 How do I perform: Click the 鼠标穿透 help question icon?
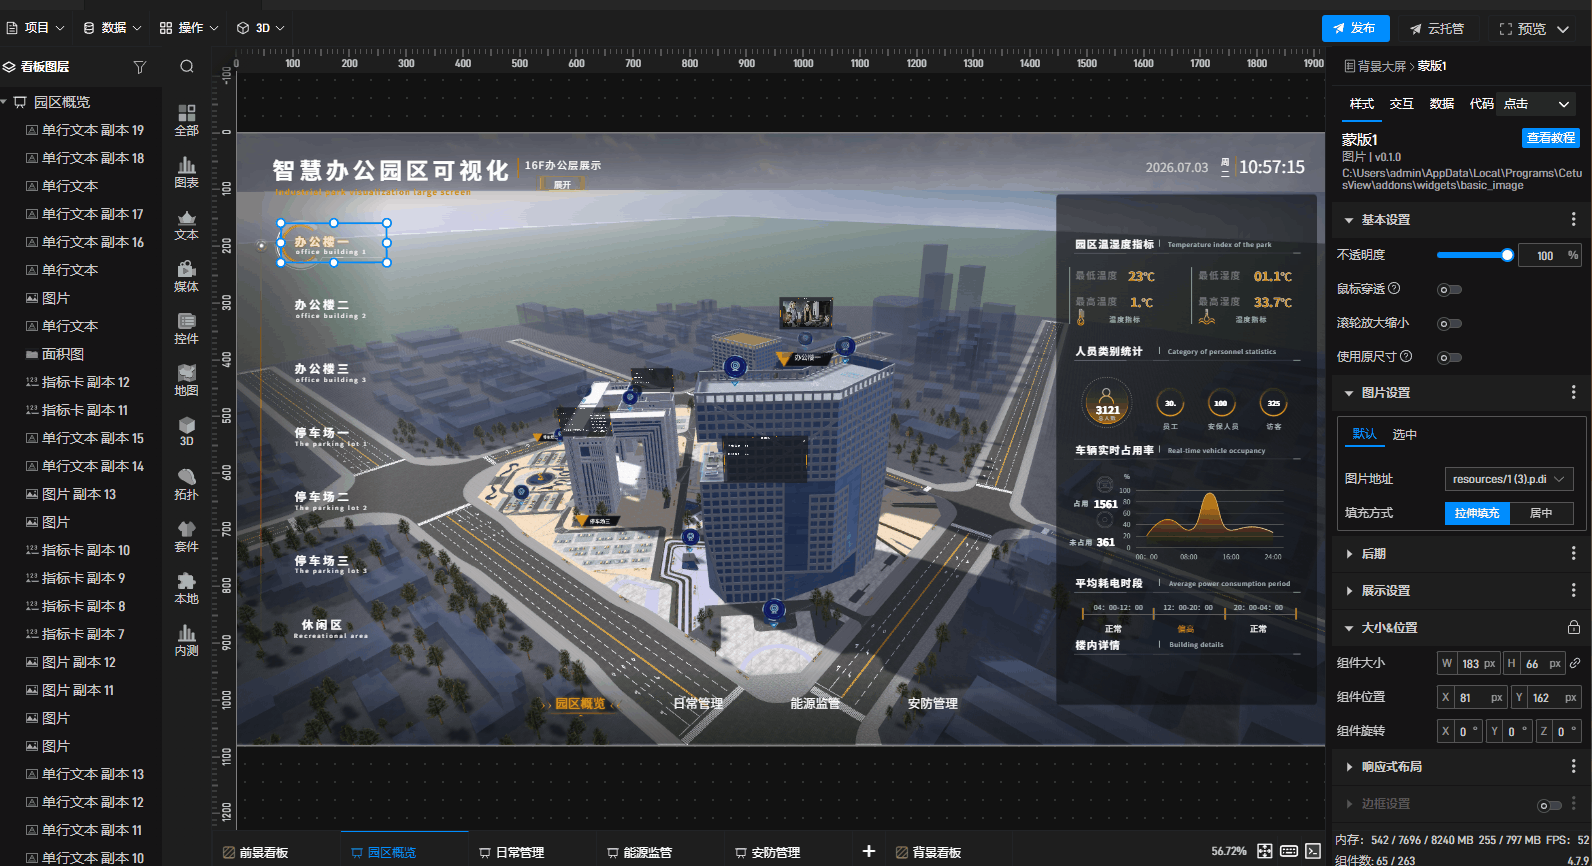[x=1395, y=288]
